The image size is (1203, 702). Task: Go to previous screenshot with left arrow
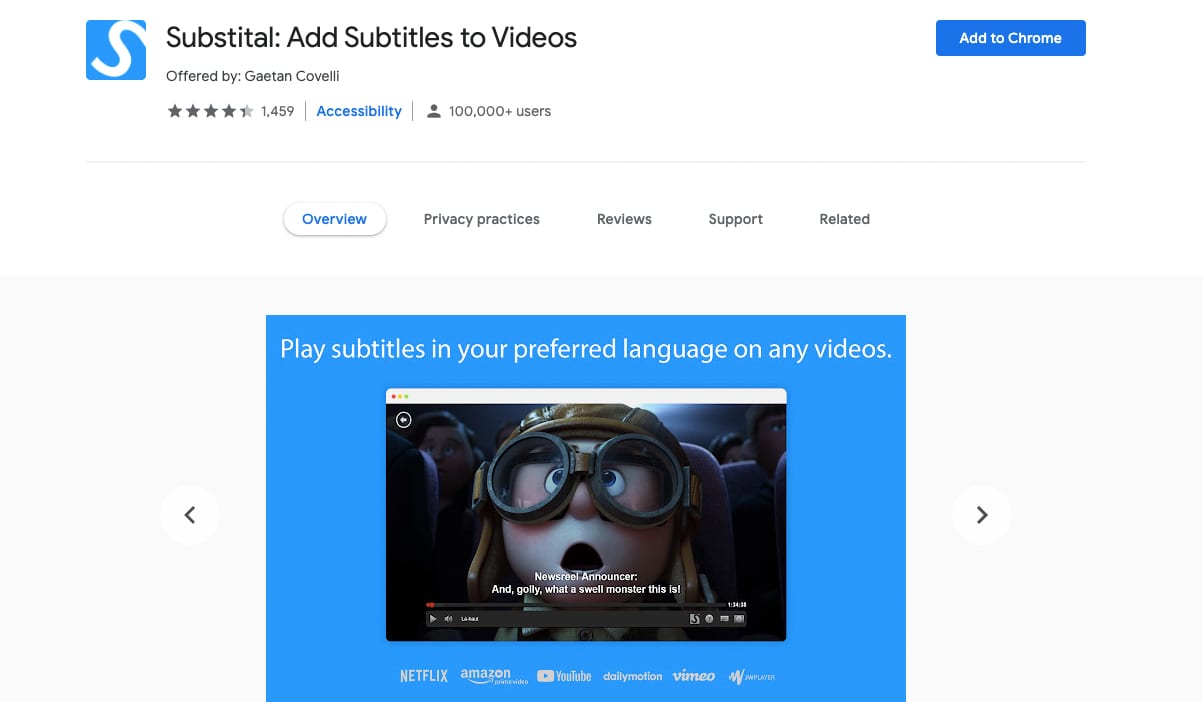point(189,515)
